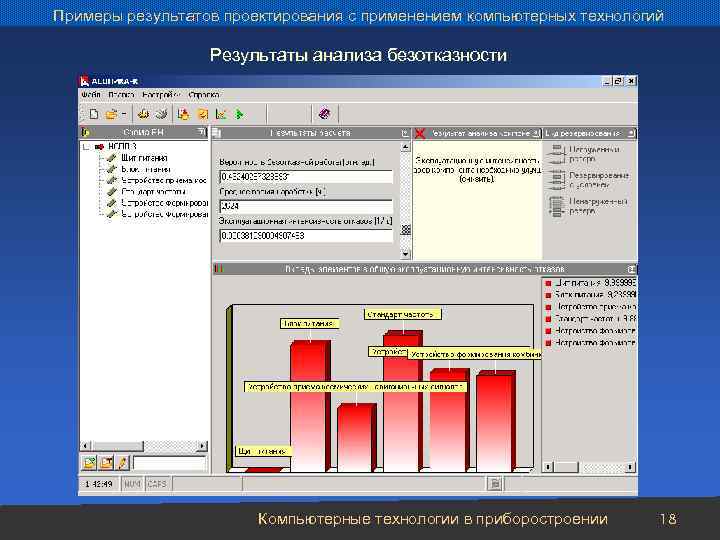Click the purple book help icon in toolbar
Screen dimensions: 720x540
(325, 113)
